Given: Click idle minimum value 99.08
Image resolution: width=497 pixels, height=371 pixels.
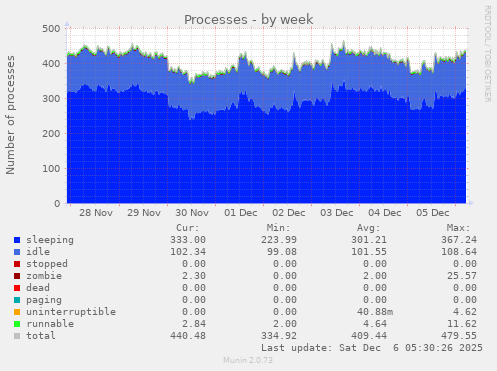Looking at the screenshot, I should click(x=282, y=252).
